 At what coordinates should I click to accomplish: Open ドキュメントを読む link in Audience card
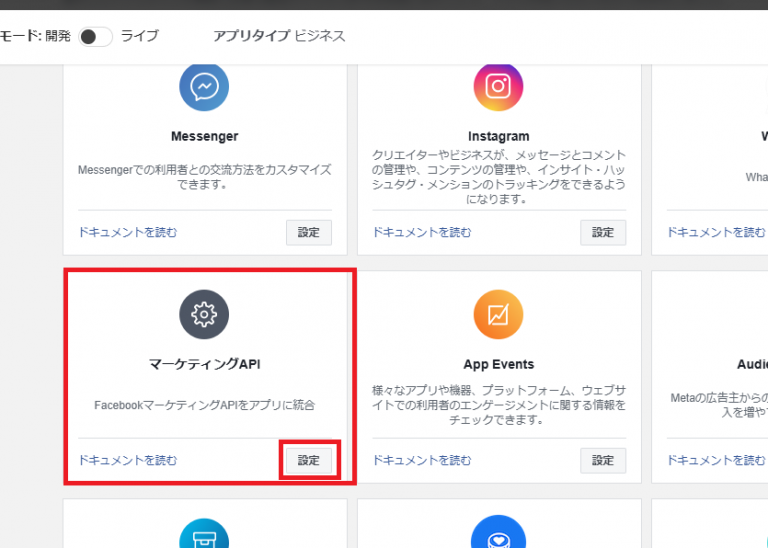tap(716, 460)
